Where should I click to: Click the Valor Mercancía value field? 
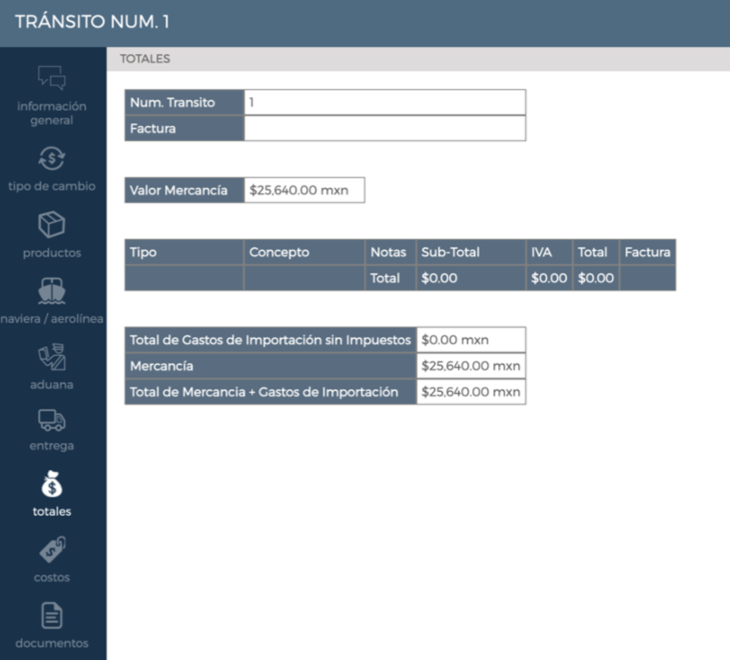coord(304,190)
